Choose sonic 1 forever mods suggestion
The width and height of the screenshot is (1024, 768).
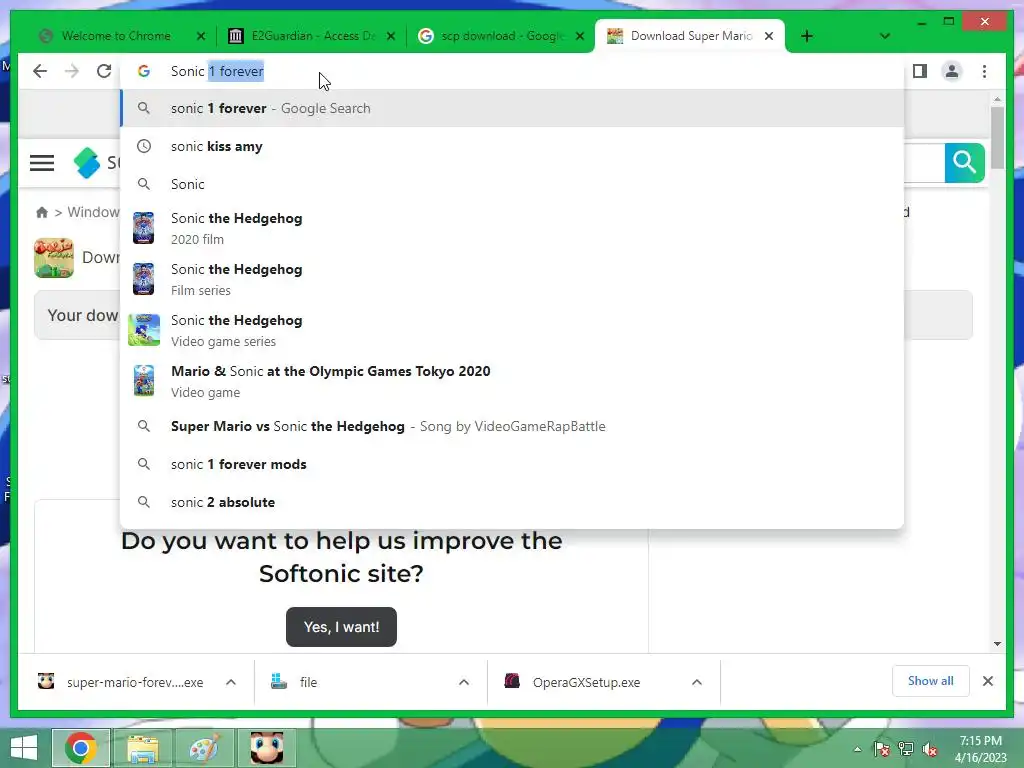click(x=513, y=464)
